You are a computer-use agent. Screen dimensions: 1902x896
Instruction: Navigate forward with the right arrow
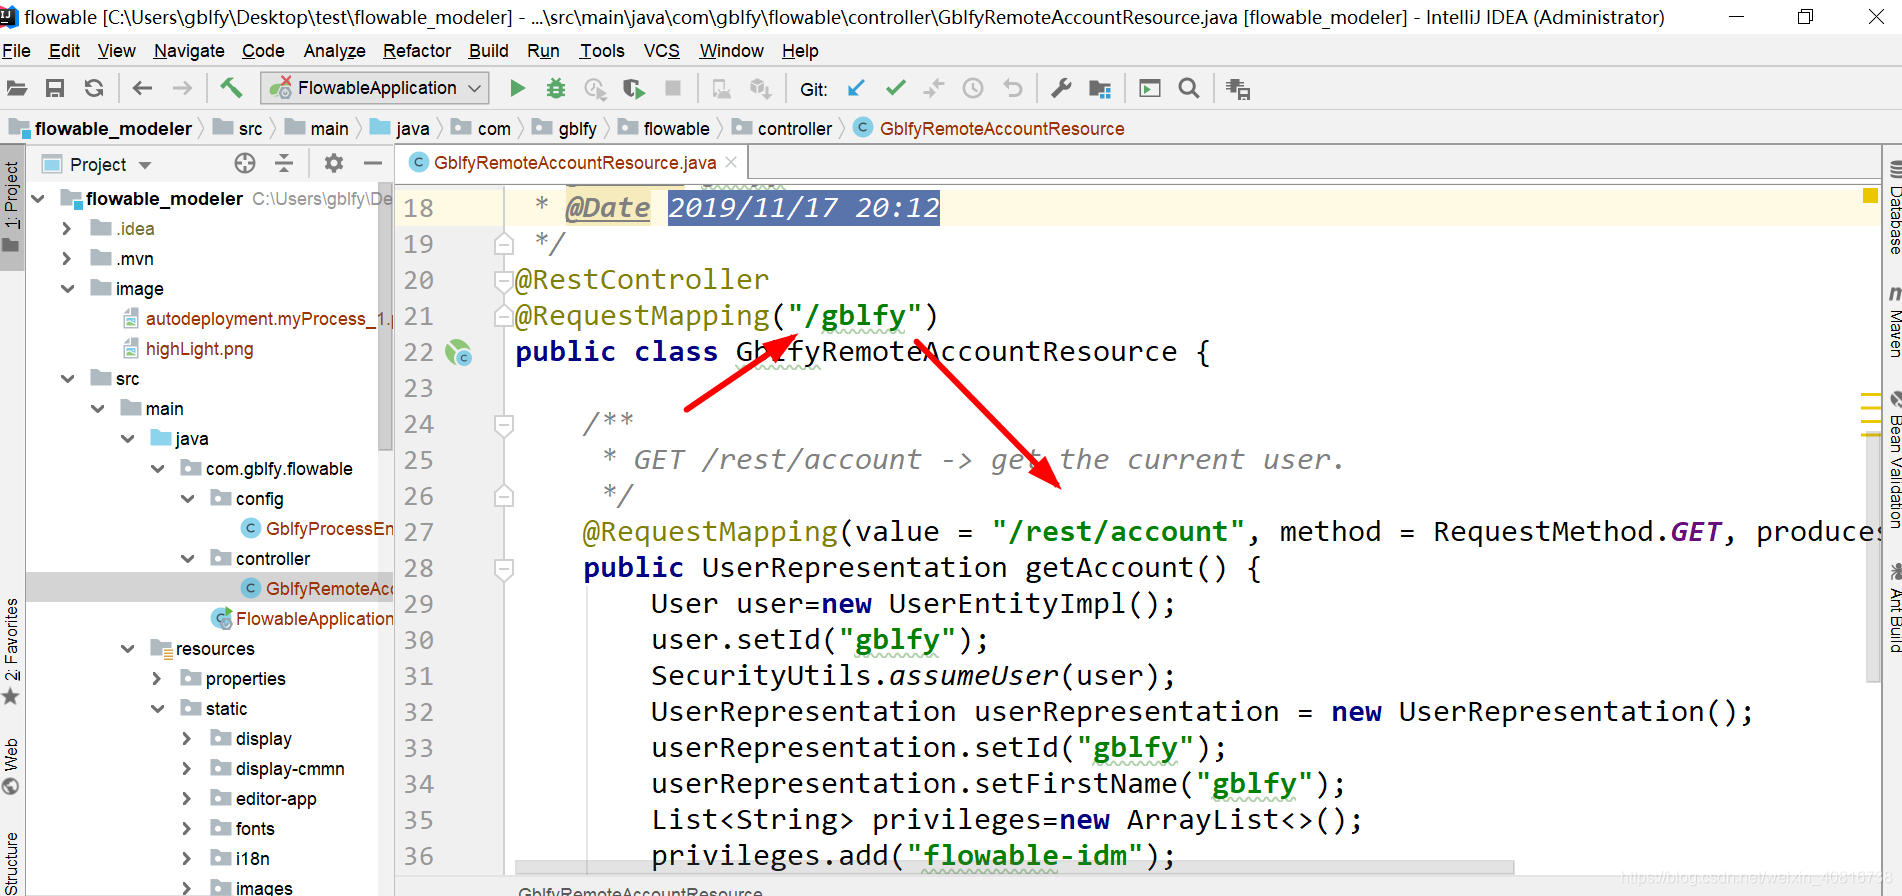pos(182,89)
